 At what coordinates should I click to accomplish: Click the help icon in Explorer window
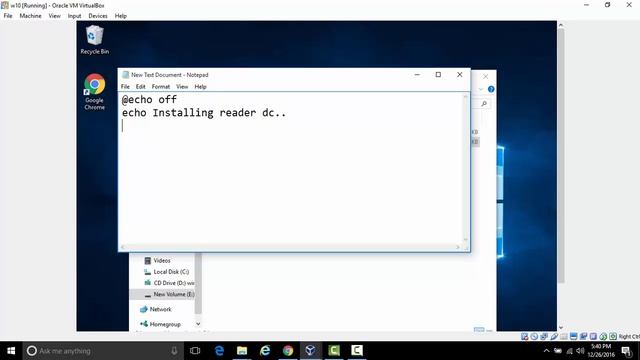click(x=491, y=89)
